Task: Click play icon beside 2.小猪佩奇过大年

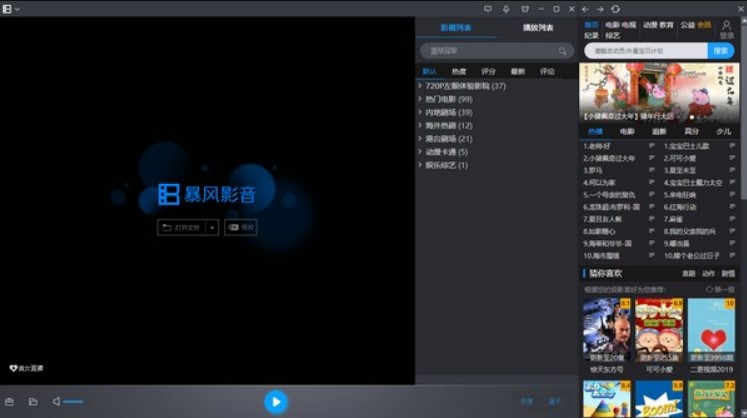Action: pyautogui.click(x=651, y=158)
